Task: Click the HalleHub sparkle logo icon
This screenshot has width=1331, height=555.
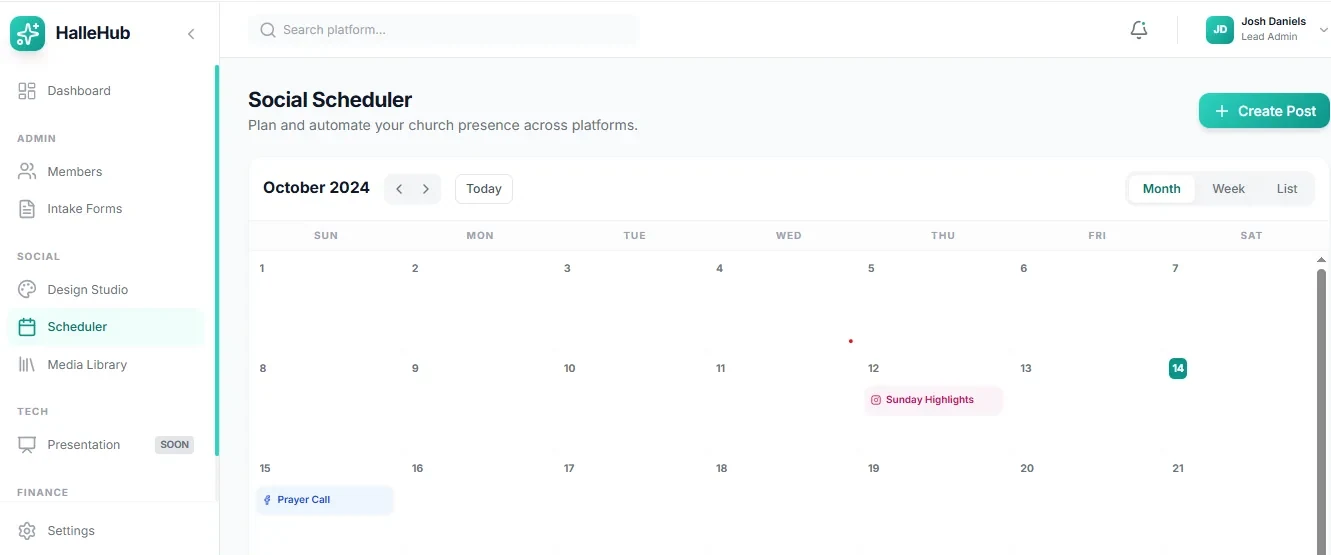Action: 27,33
